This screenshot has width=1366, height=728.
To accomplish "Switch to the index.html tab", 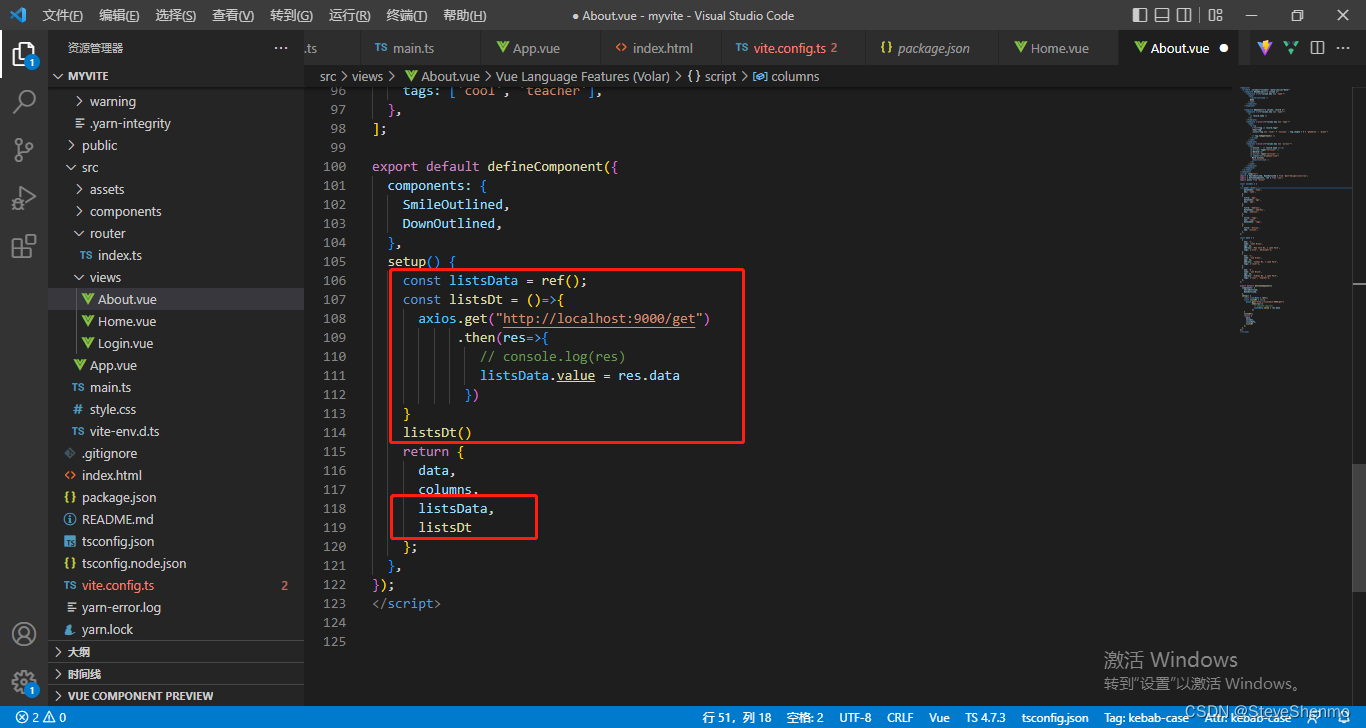I will coord(662,48).
